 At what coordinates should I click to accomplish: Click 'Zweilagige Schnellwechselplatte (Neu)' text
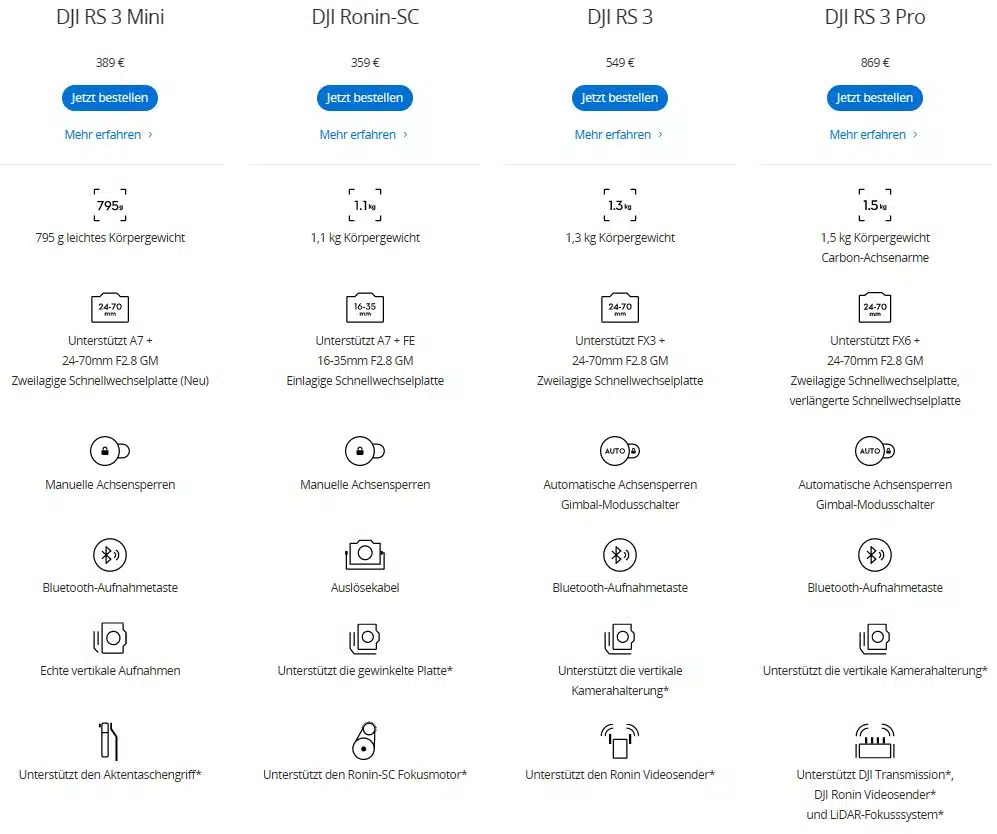(x=110, y=381)
